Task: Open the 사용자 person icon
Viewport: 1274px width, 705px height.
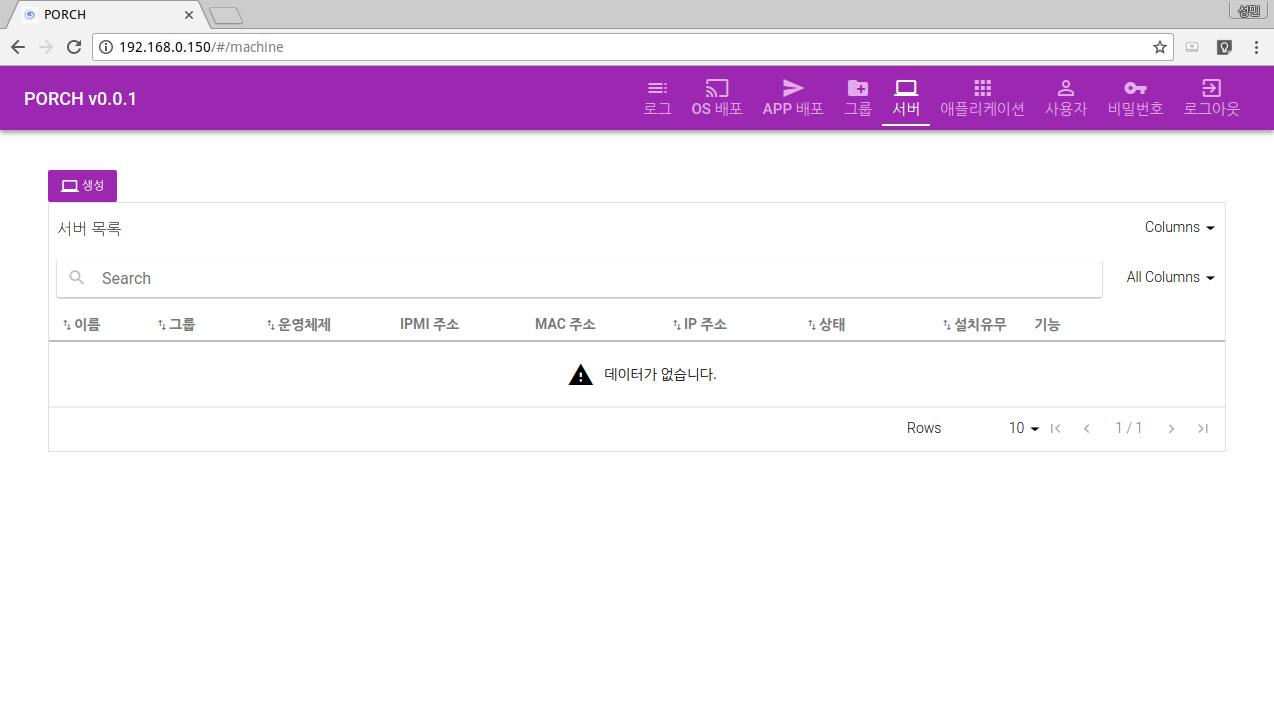Action: (x=1066, y=88)
